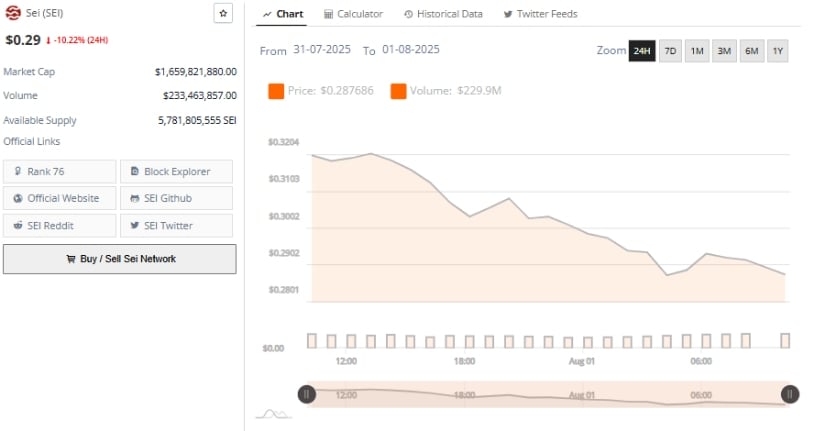Select the 1Y zoom range
The image size is (825, 431).
pyautogui.click(x=778, y=51)
